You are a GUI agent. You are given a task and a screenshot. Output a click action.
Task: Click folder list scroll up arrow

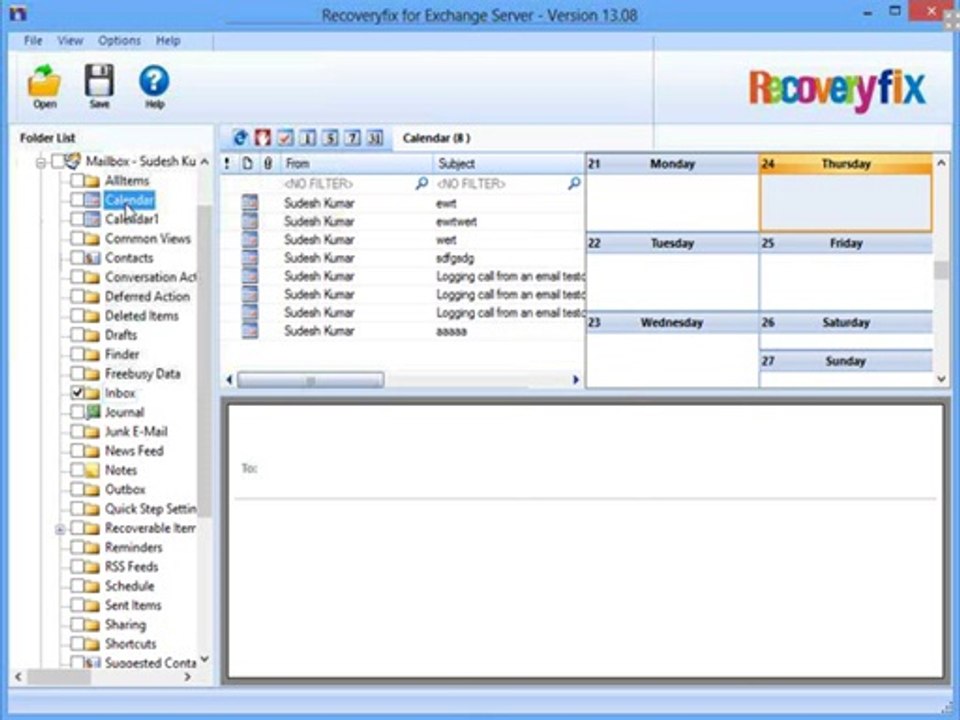click(204, 162)
